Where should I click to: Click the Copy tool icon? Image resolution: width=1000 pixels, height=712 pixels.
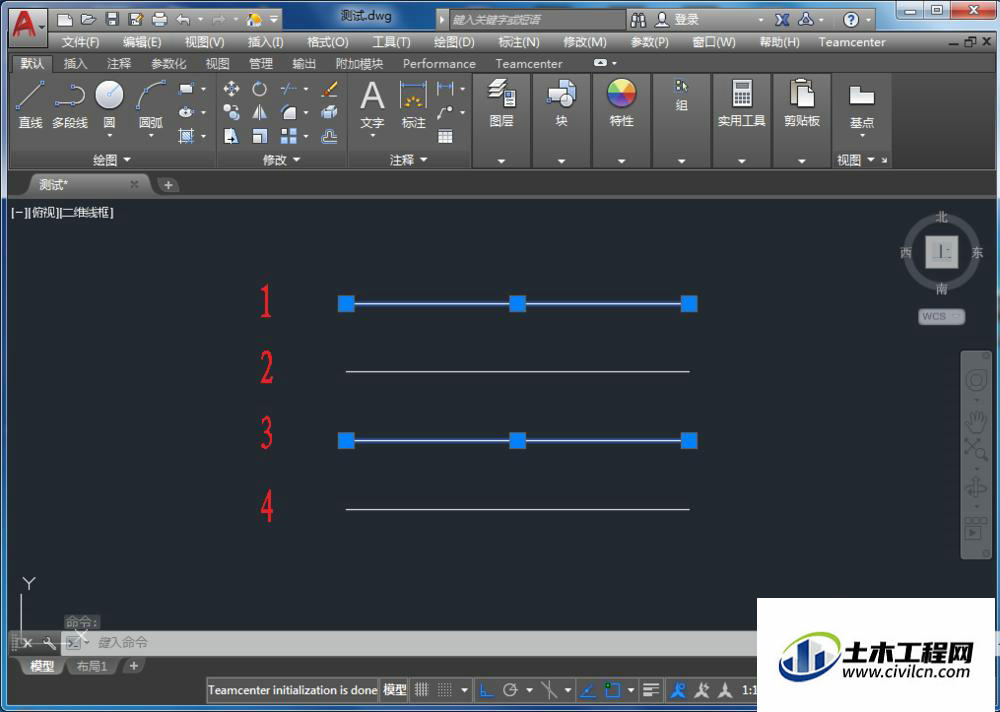click(x=232, y=113)
